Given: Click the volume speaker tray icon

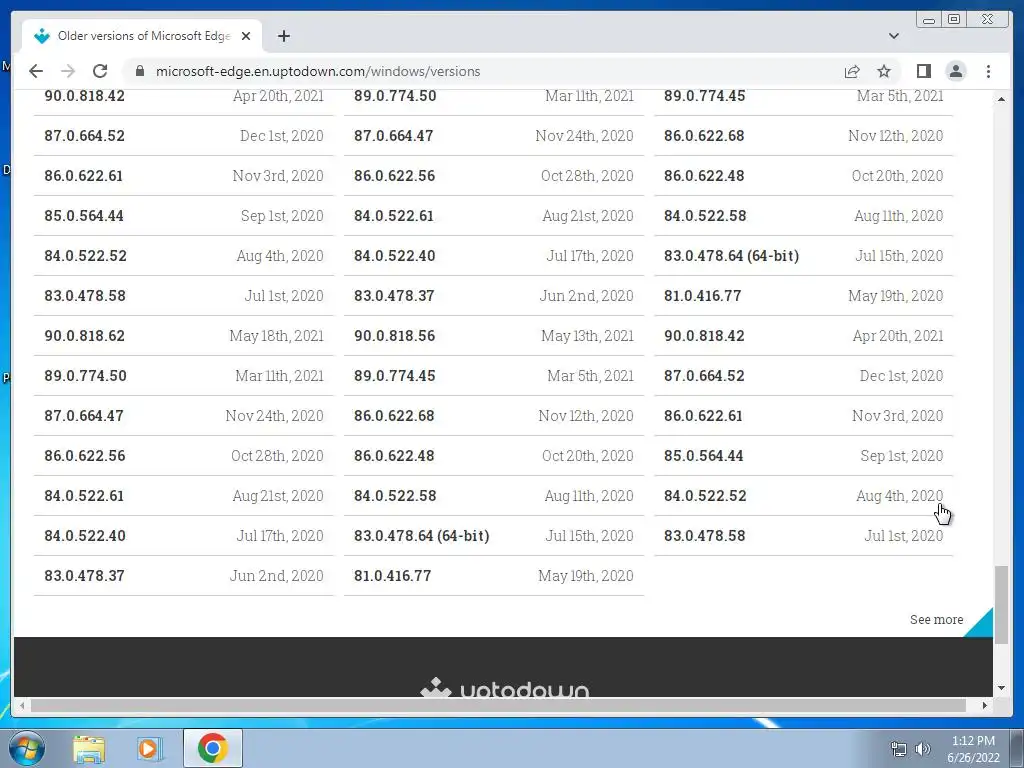Looking at the screenshot, I should [x=922, y=749].
